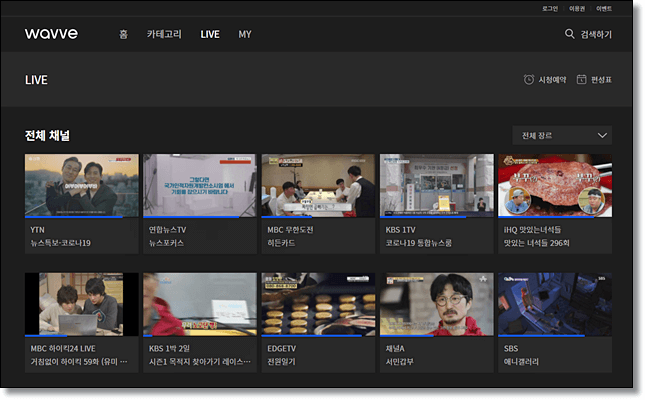Click the 전체 채널 heading
The image size is (645, 400).
(47, 135)
